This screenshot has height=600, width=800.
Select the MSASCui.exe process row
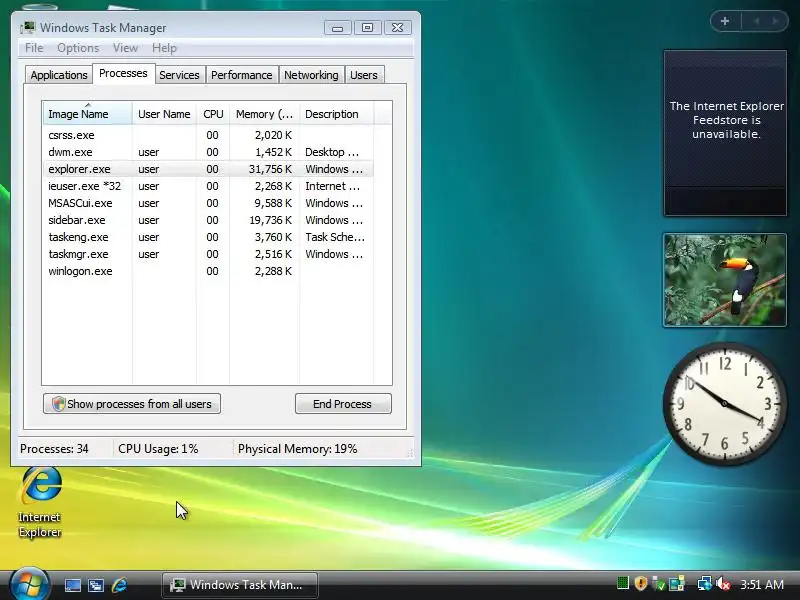click(x=208, y=203)
